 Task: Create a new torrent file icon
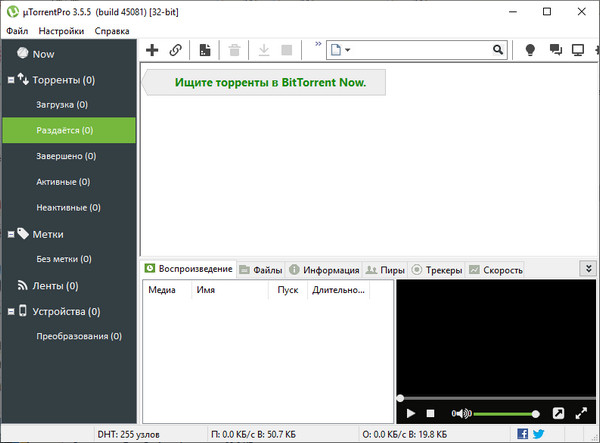(205, 50)
